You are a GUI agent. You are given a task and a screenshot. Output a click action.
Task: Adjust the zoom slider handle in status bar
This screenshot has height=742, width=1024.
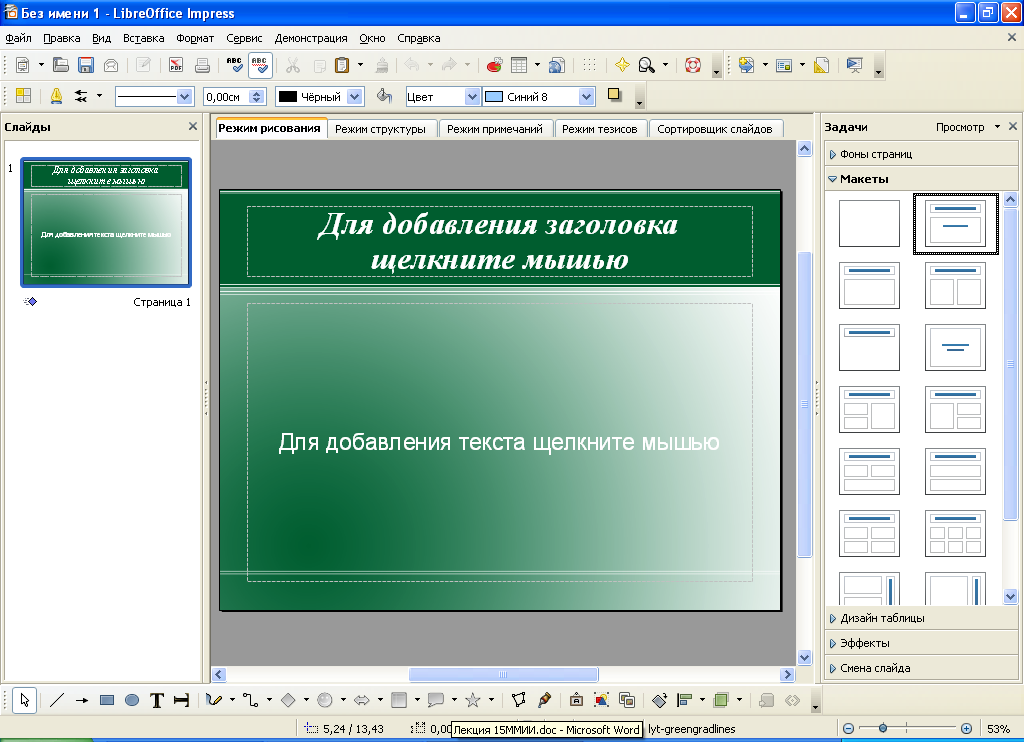tap(883, 728)
